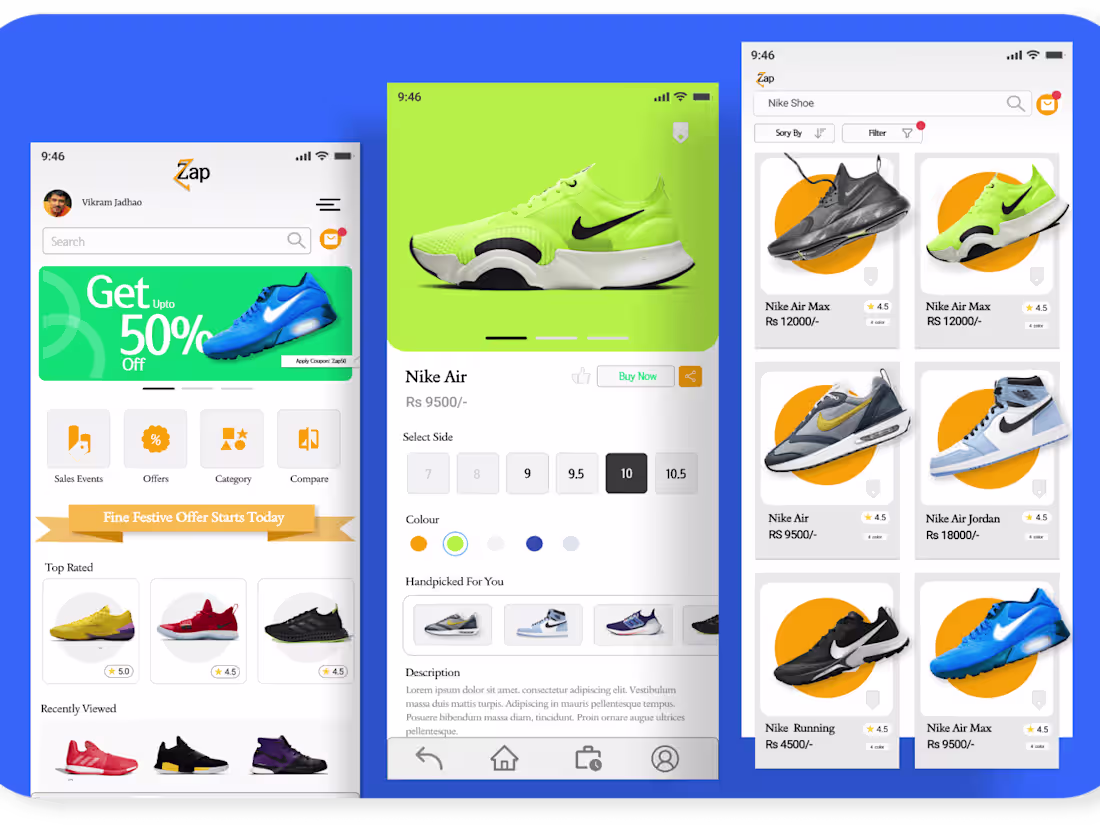This screenshot has width=1100, height=825.
Task: Click the orange share icon beside Buy Now
Action: coord(690,377)
